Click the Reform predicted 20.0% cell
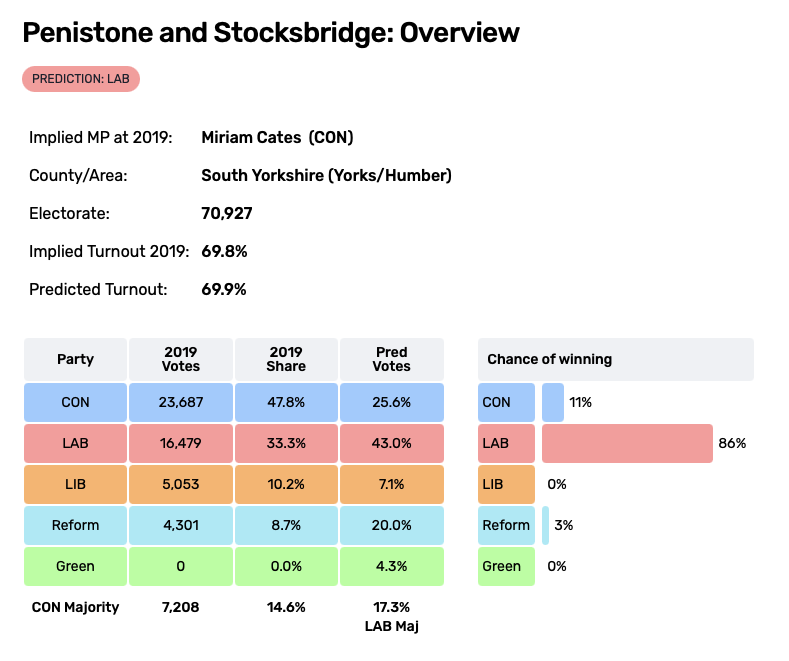789x661 pixels. [x=391, y=526]
